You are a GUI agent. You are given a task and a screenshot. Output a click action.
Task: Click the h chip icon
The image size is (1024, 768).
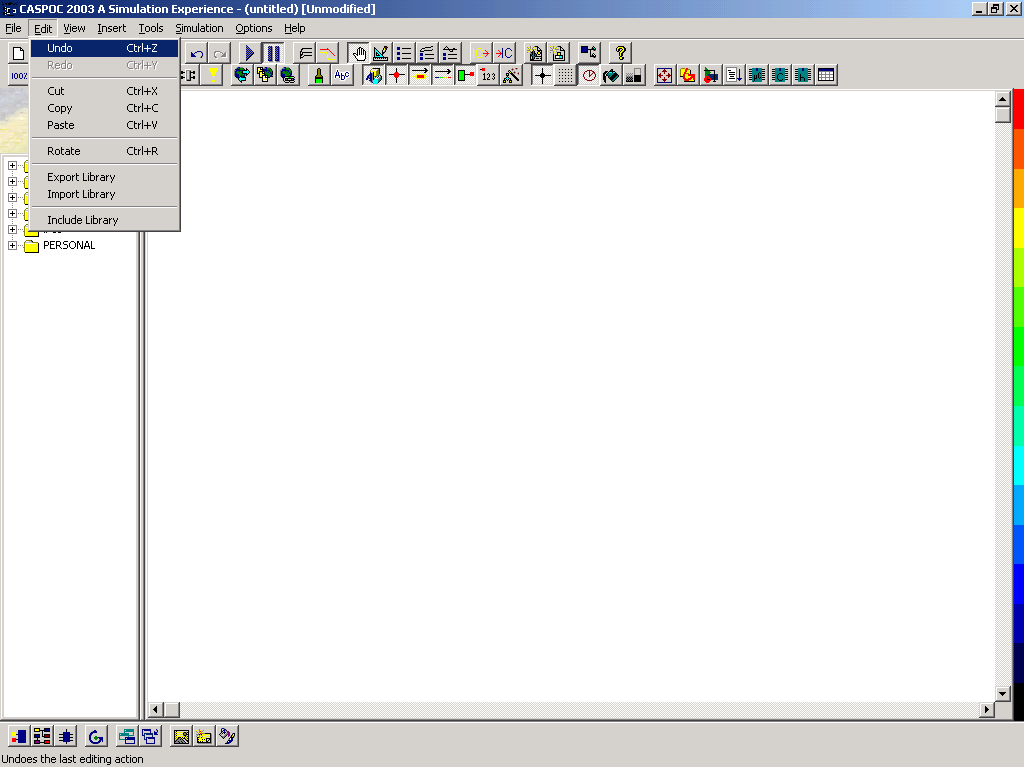tap(803, 76)
